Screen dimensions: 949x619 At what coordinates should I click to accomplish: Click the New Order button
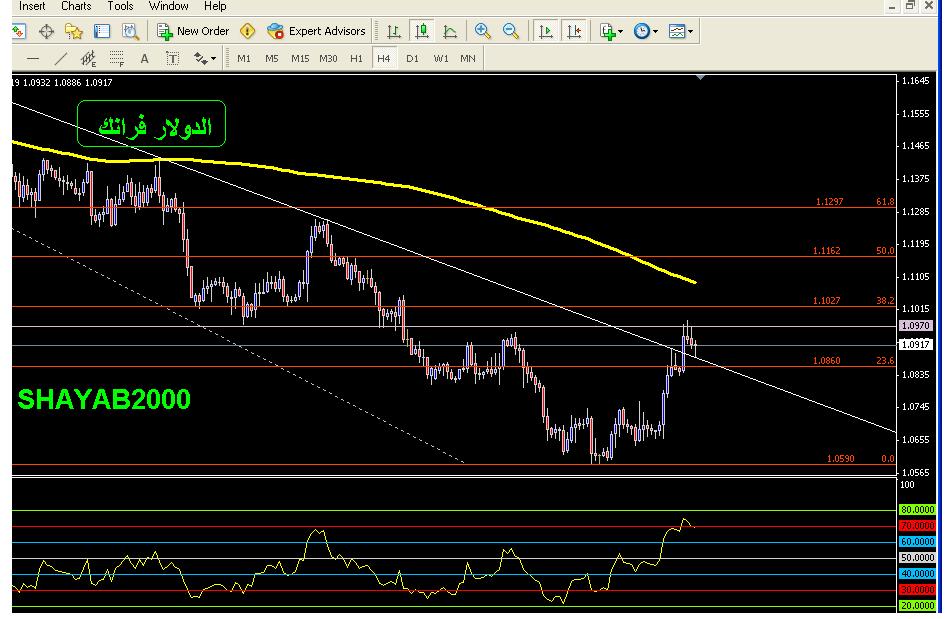193,31
